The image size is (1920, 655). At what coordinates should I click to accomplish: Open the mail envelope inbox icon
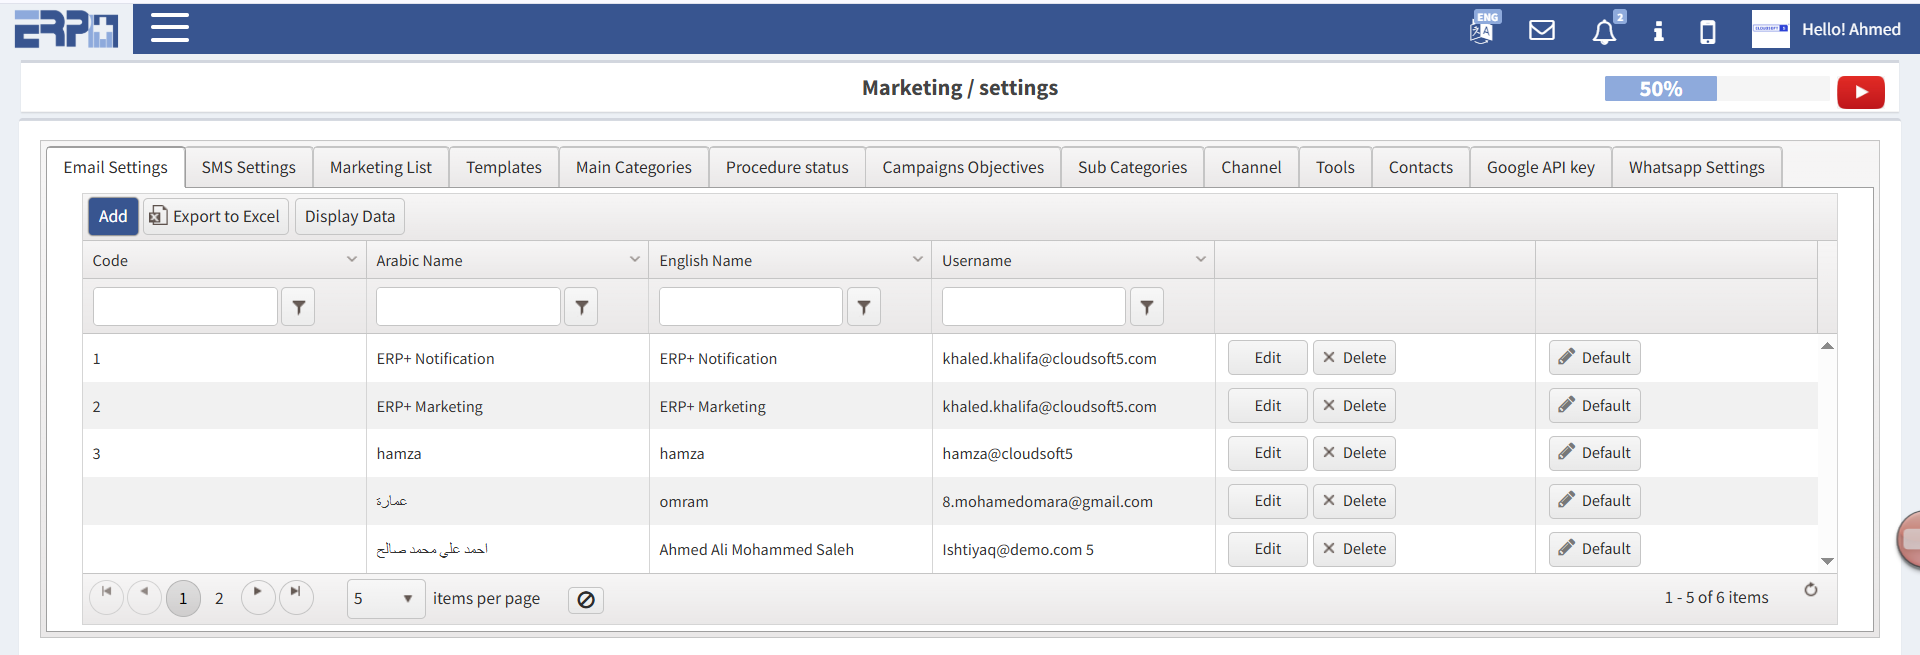pos(1542,30)
